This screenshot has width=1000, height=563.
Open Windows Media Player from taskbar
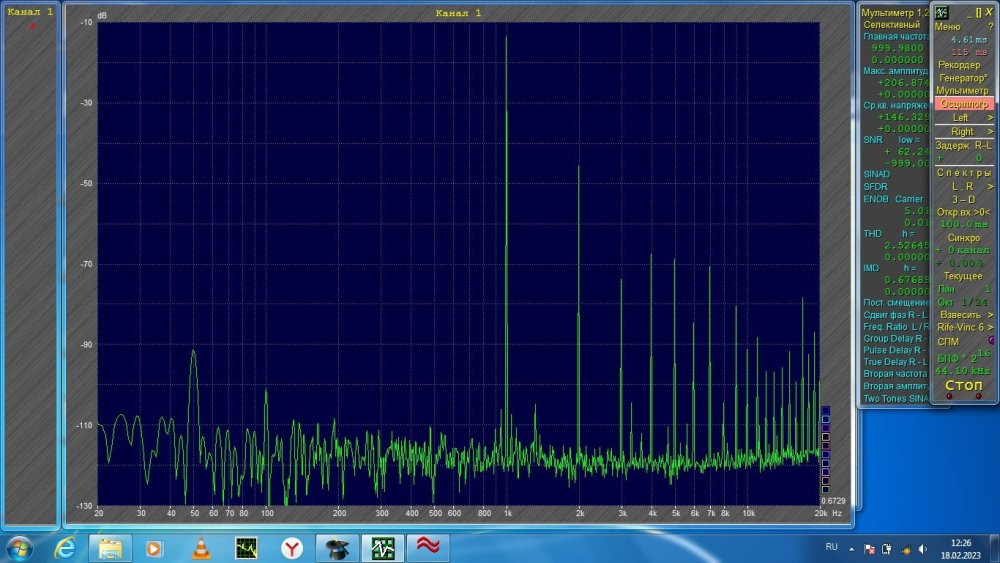click(154, 548)
